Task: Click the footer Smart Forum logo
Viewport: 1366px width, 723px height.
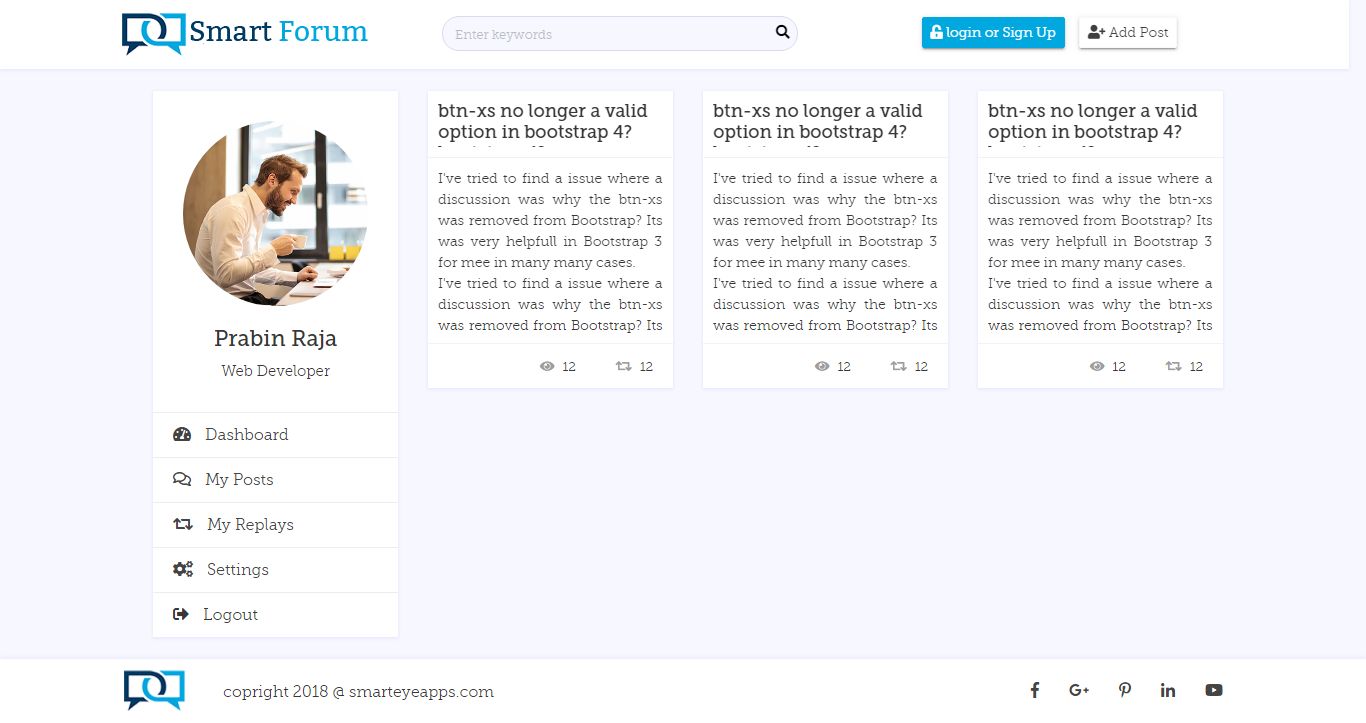Action: coord(154,690)
